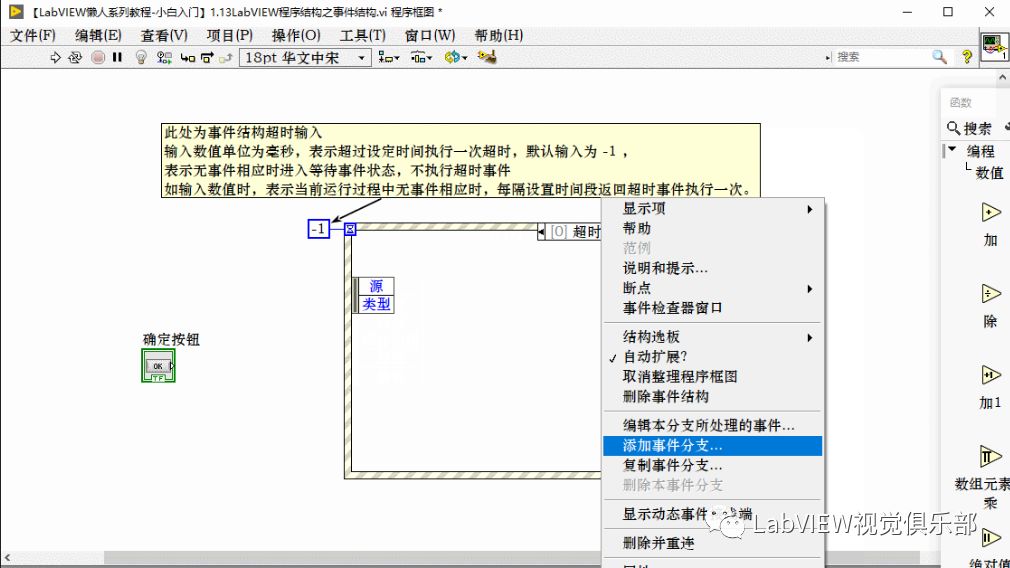Expand the 结构选板 submenu
Screen dimensions: 1010x568
[713, 337]
